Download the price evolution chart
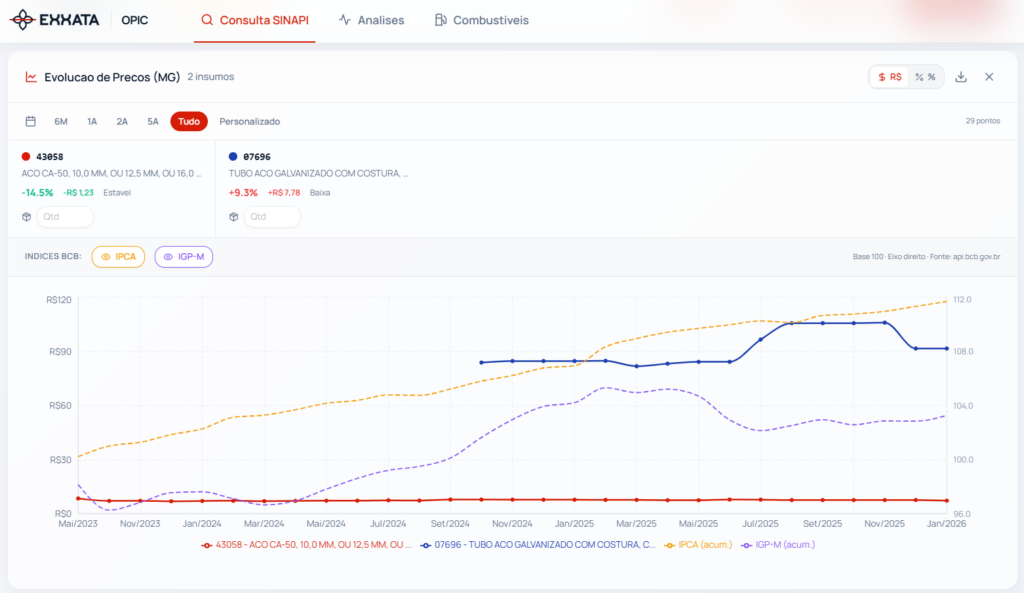The width and height of the screenshot is (1024, 593). (x=961, y=77)
